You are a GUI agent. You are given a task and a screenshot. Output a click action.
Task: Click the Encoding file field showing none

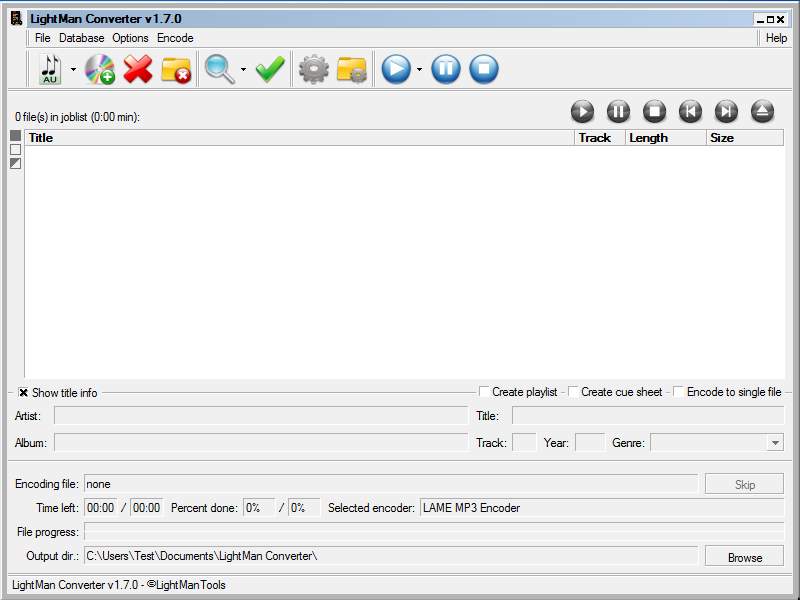click(x=391, y=484)
